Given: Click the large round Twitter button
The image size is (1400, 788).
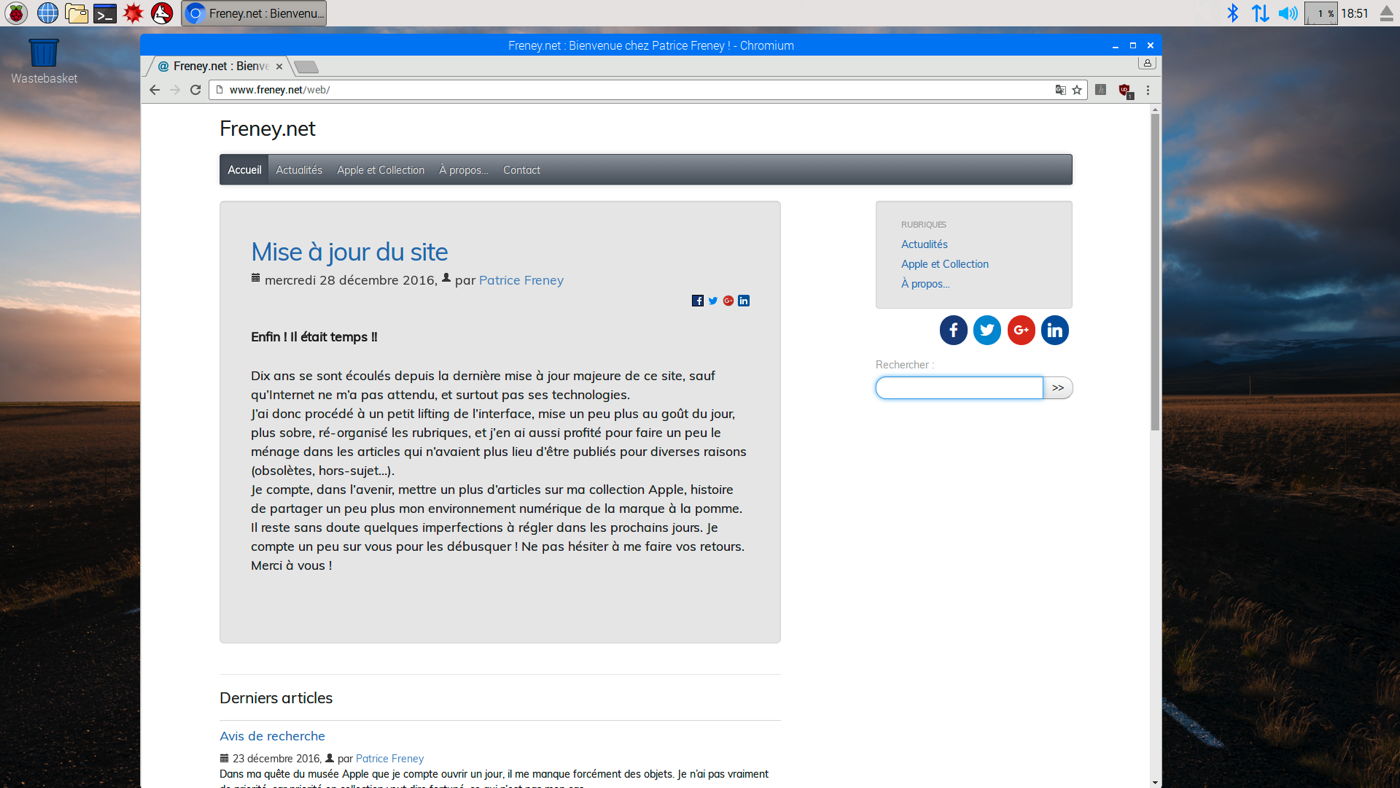Looking at the screenshot, I should 987,330.
